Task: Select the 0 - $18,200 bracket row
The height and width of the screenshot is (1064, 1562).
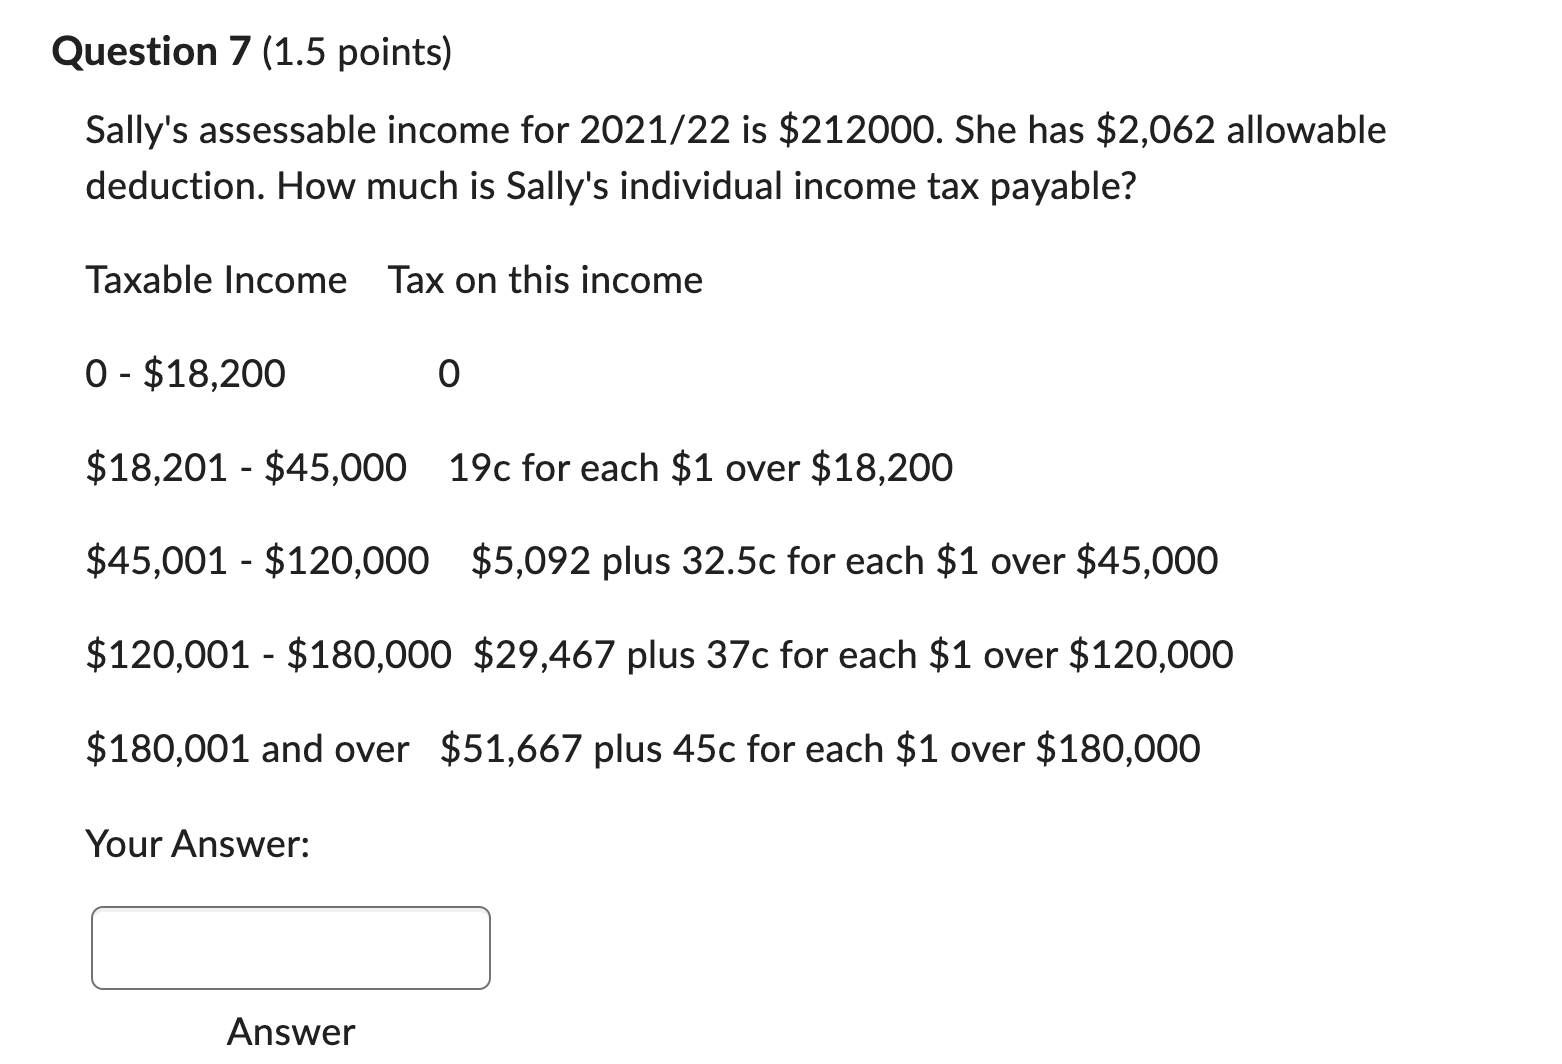Action: [x=185, y=374]
